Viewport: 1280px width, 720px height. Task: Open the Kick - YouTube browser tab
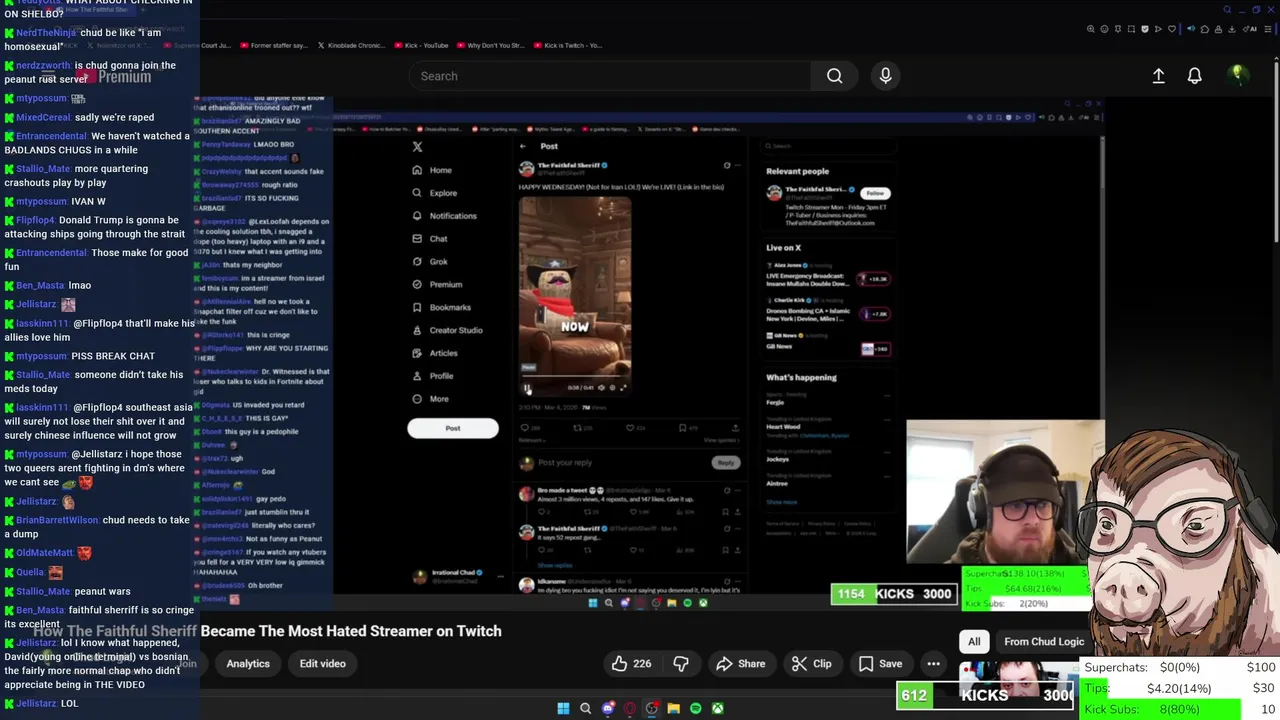(420, 45)
